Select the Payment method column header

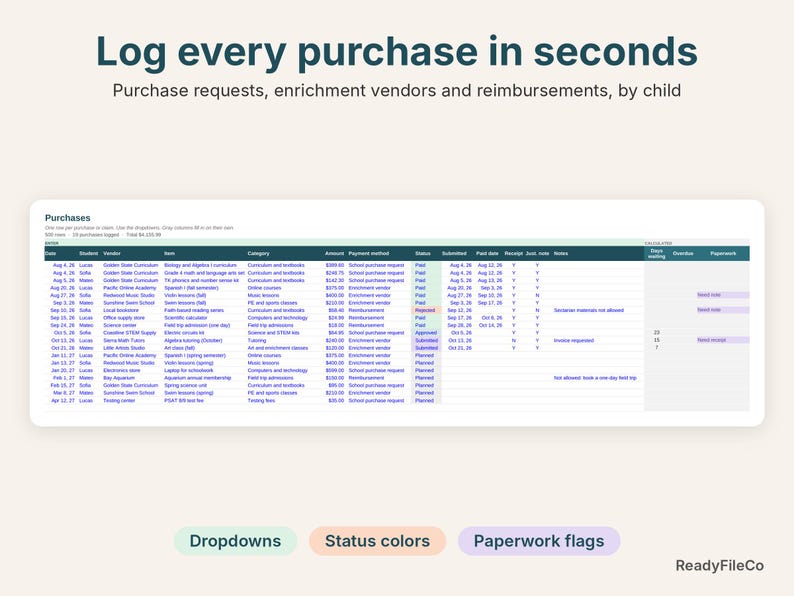[369, 253]
